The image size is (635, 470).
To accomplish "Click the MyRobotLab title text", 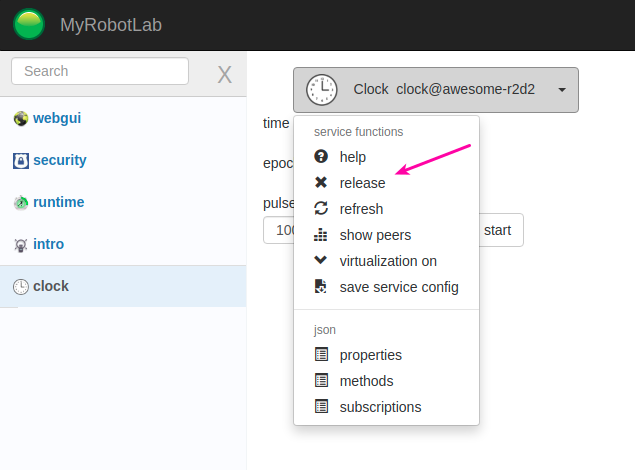I will [111, 25].
